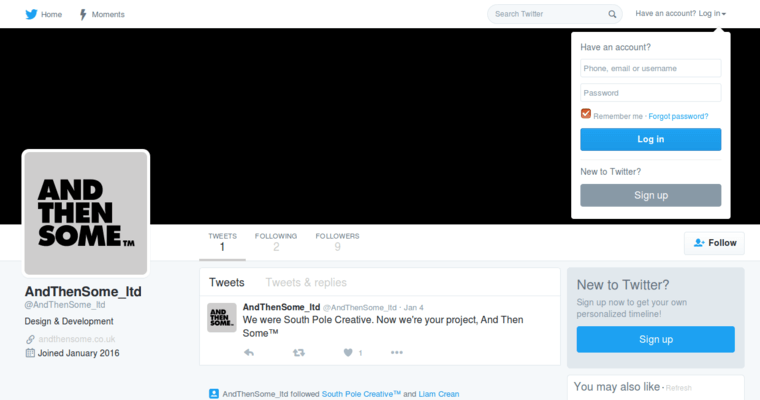Focus the Phone, email or username field
The width and height of the screenshot is (760, 400).
(x=650, y=68)
